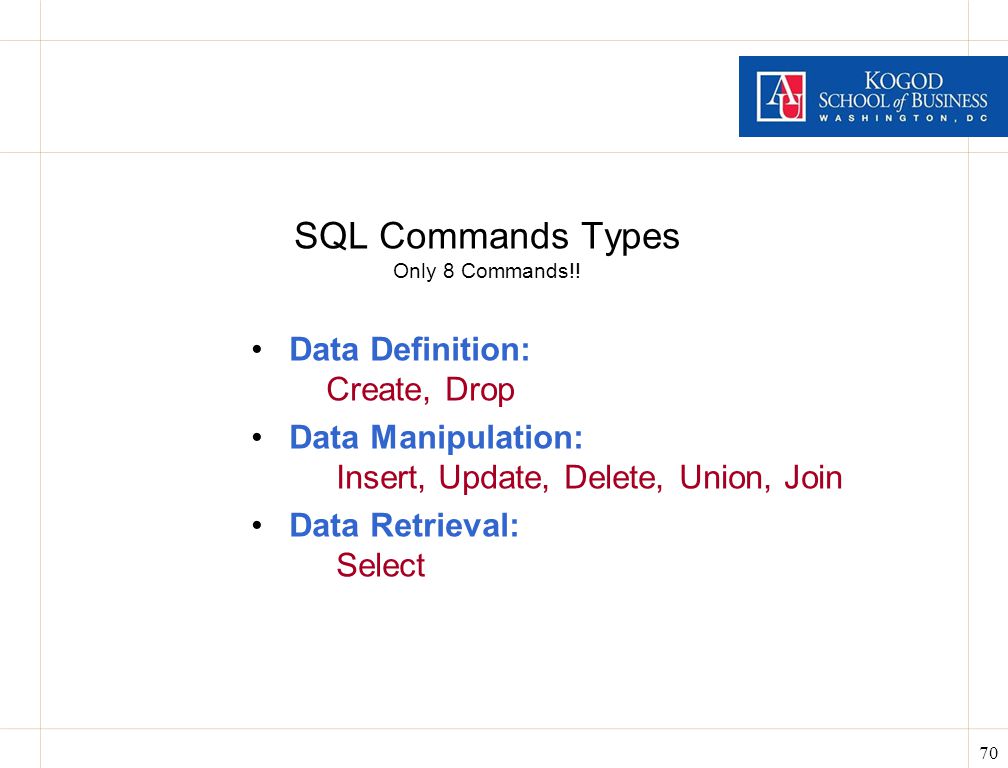Image resolution: width=1008 pixels, height=768 pixels.
Task: Select the Data Manipulation heading
Action: pos(436,438)
